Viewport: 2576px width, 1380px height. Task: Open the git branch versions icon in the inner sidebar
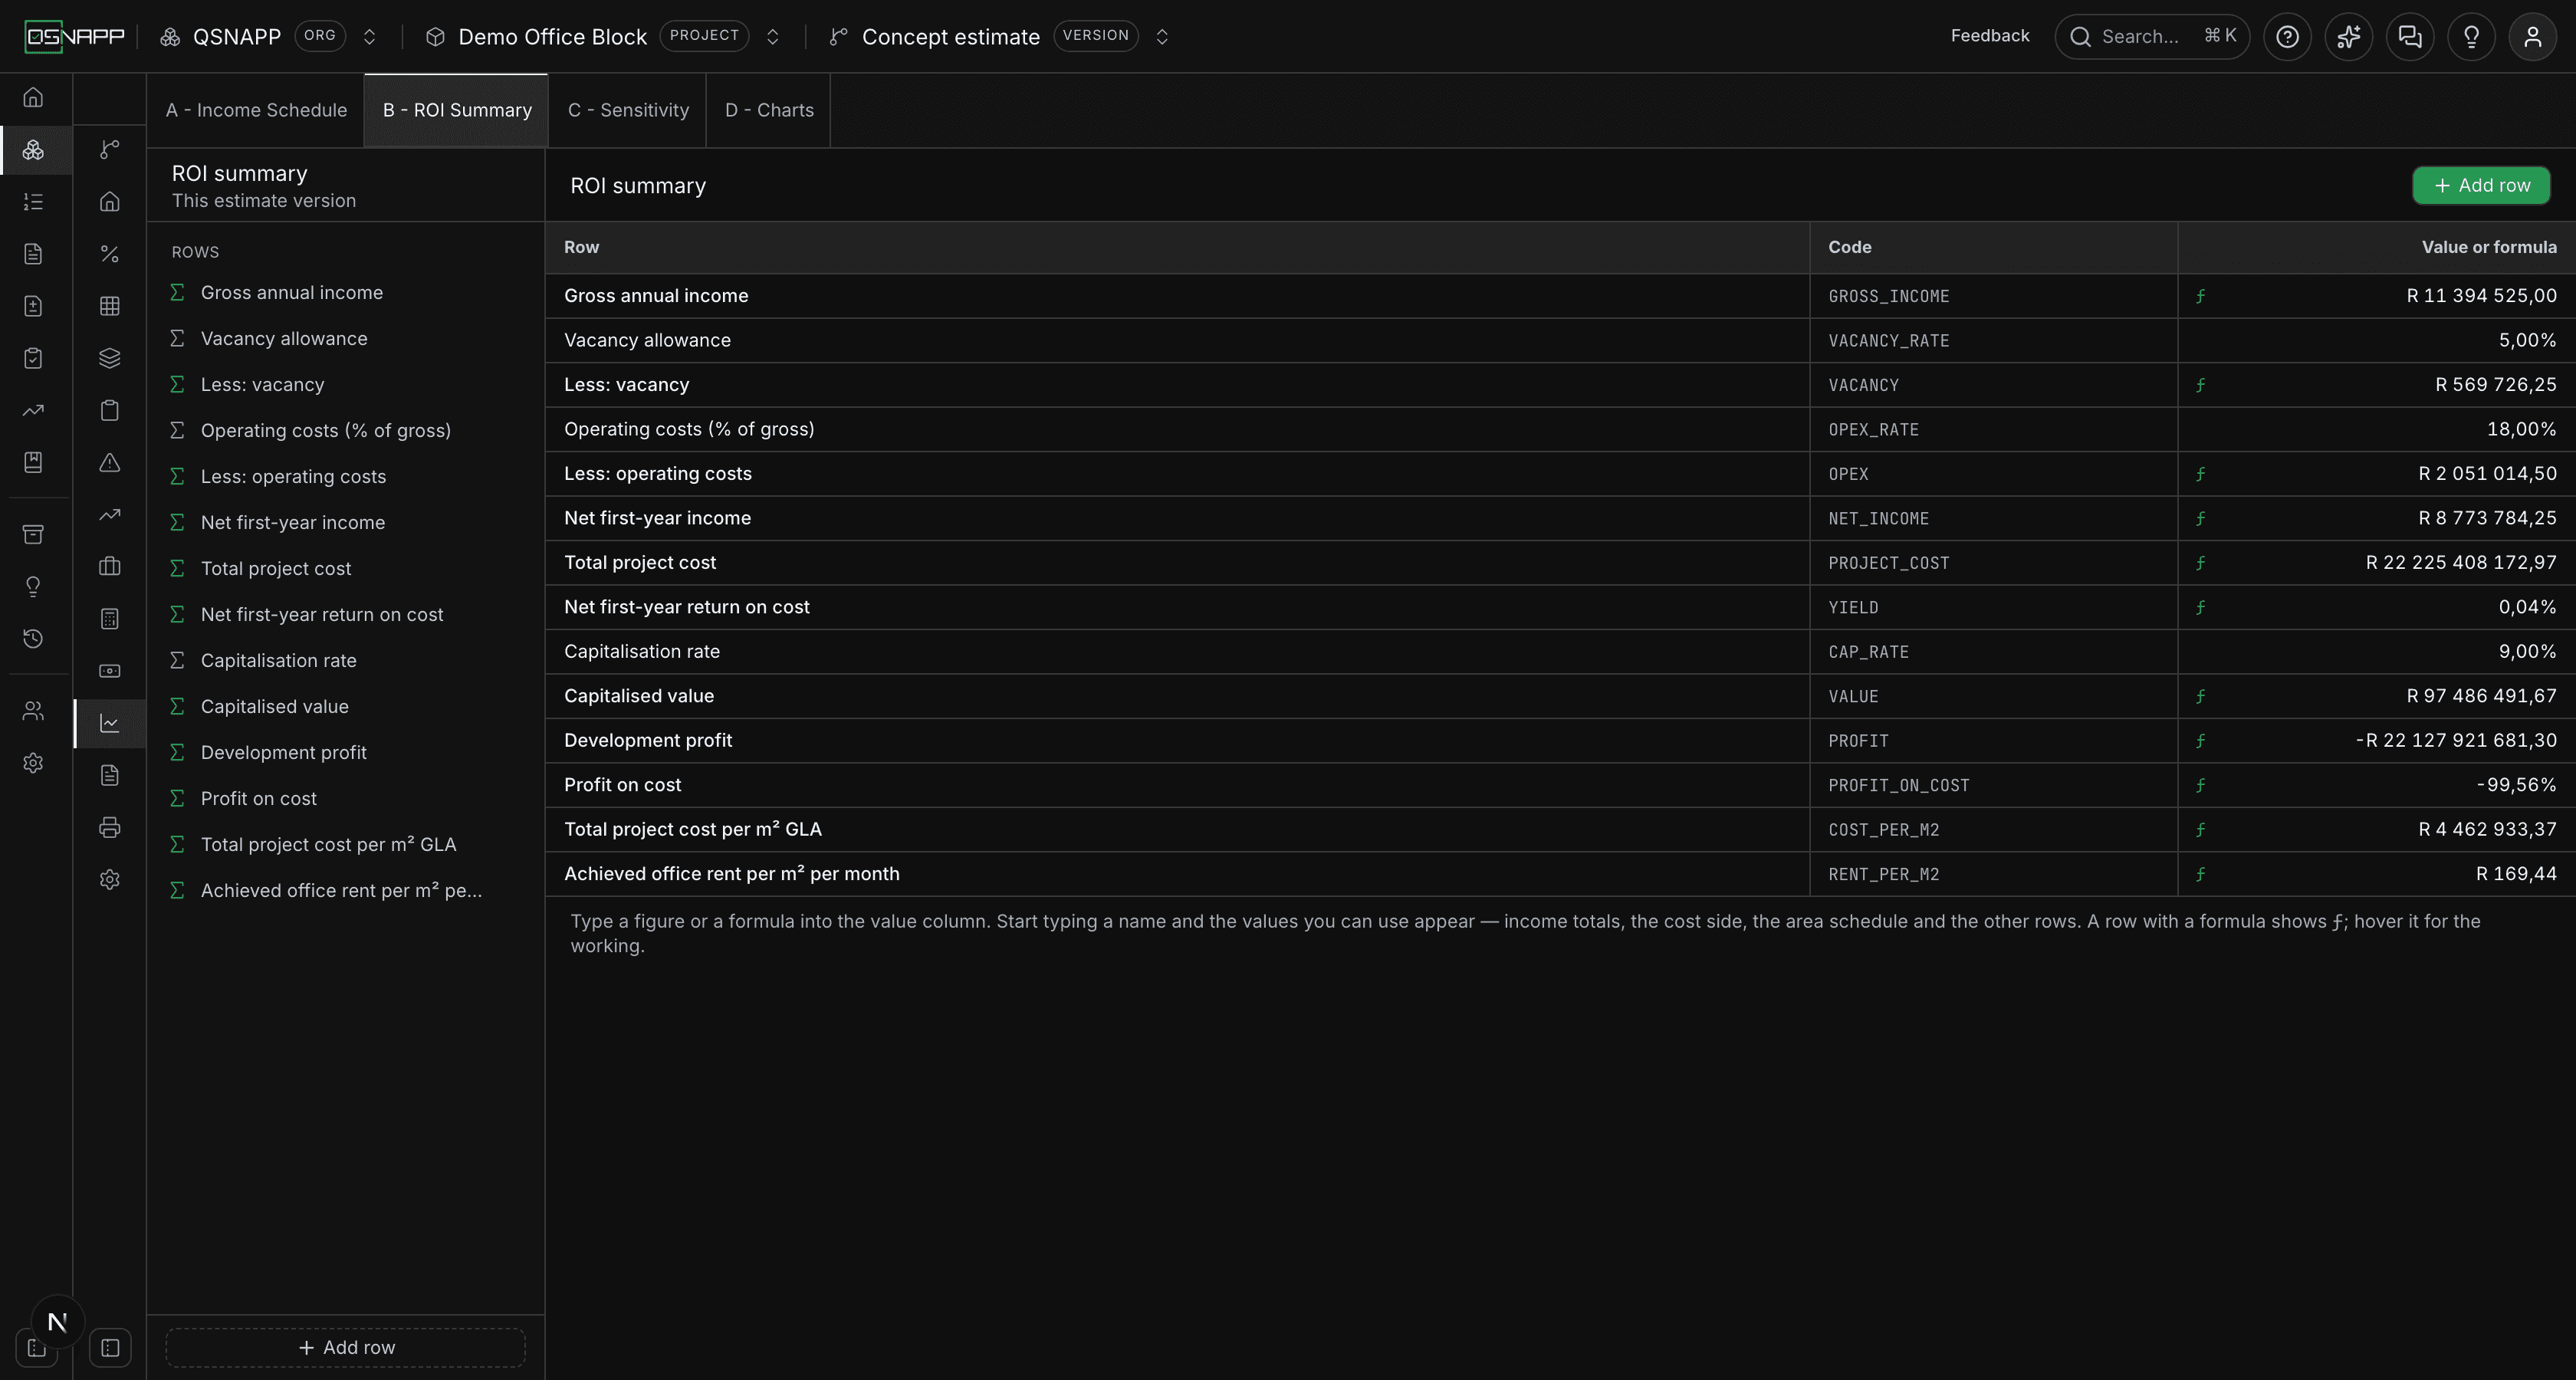(x=110, y=150)
